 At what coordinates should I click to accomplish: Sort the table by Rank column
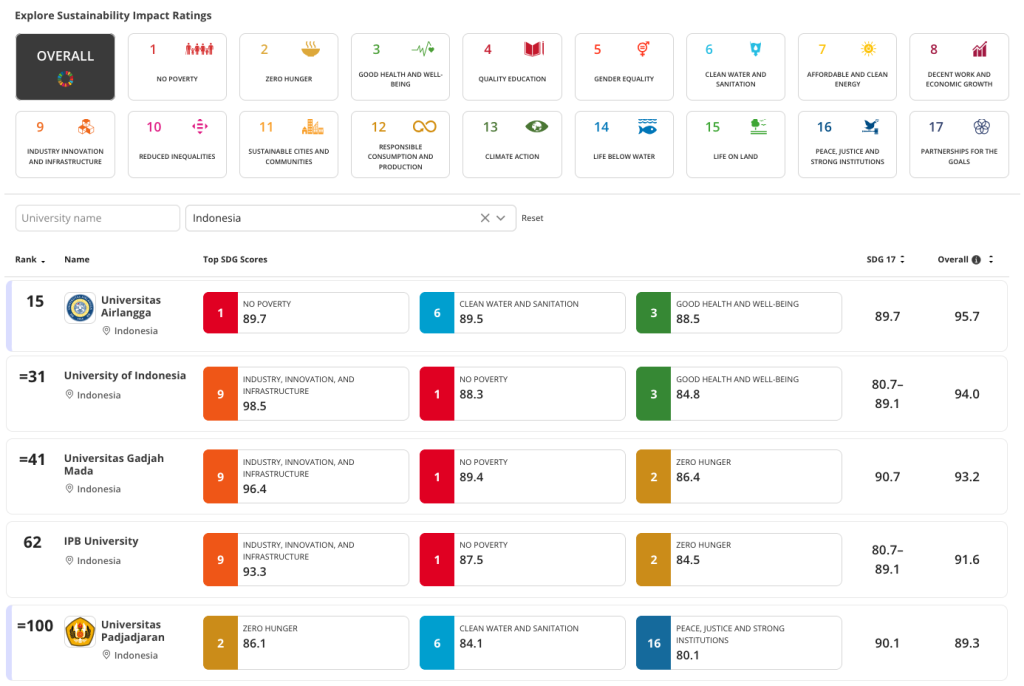pyautogui.click(x=30, y=259)
